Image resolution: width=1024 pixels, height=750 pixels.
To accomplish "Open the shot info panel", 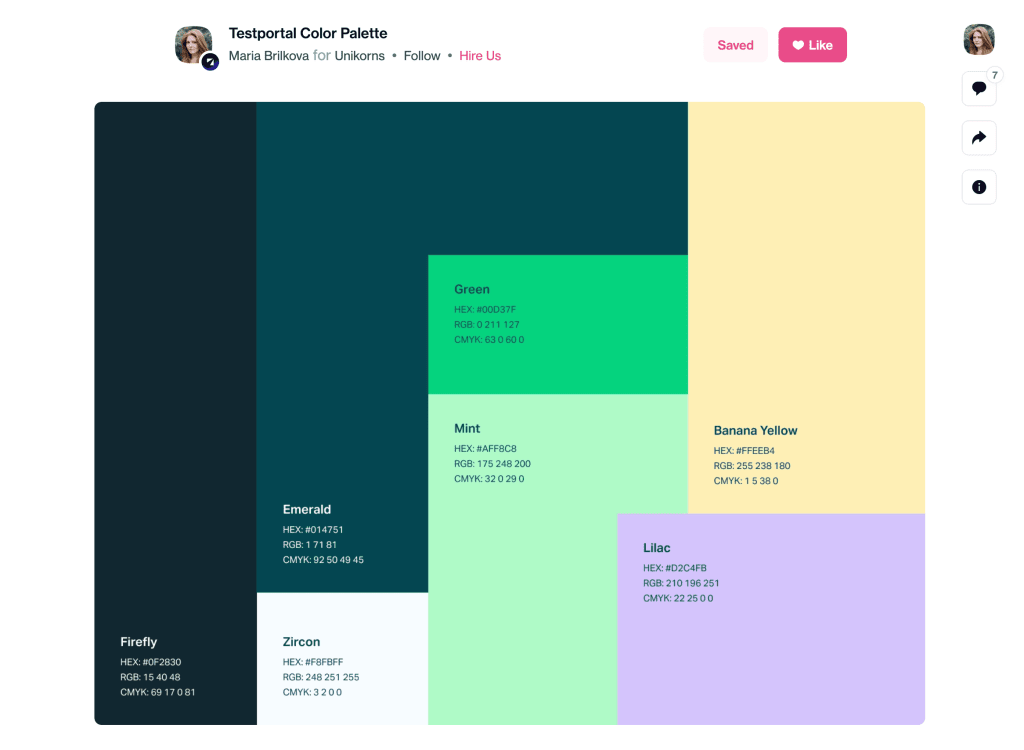I will click(979, 186).
